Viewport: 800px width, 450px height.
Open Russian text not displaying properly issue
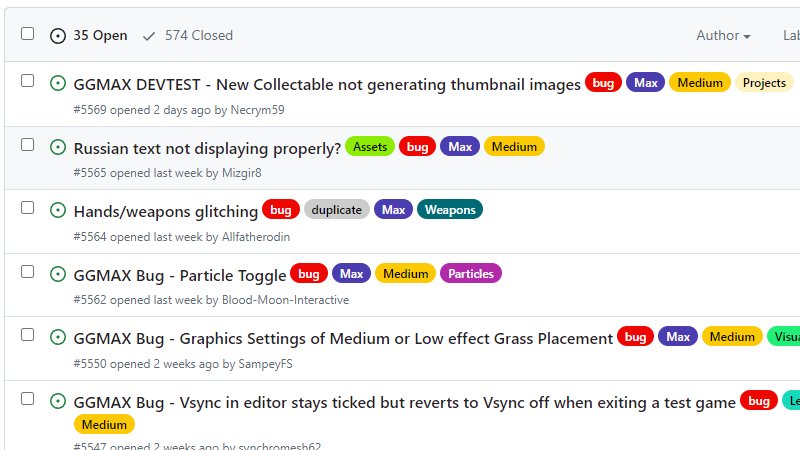point(207,148)
